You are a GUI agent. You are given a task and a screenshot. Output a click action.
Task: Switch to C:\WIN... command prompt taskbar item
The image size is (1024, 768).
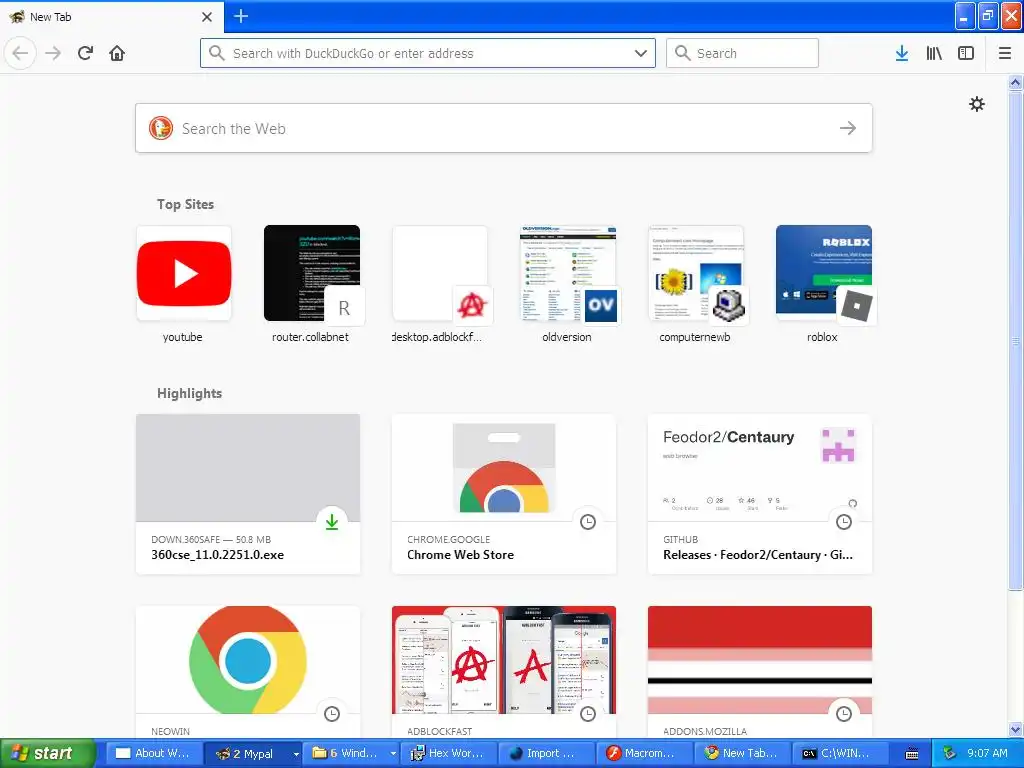pyautogui.click(x=840, y=754)
